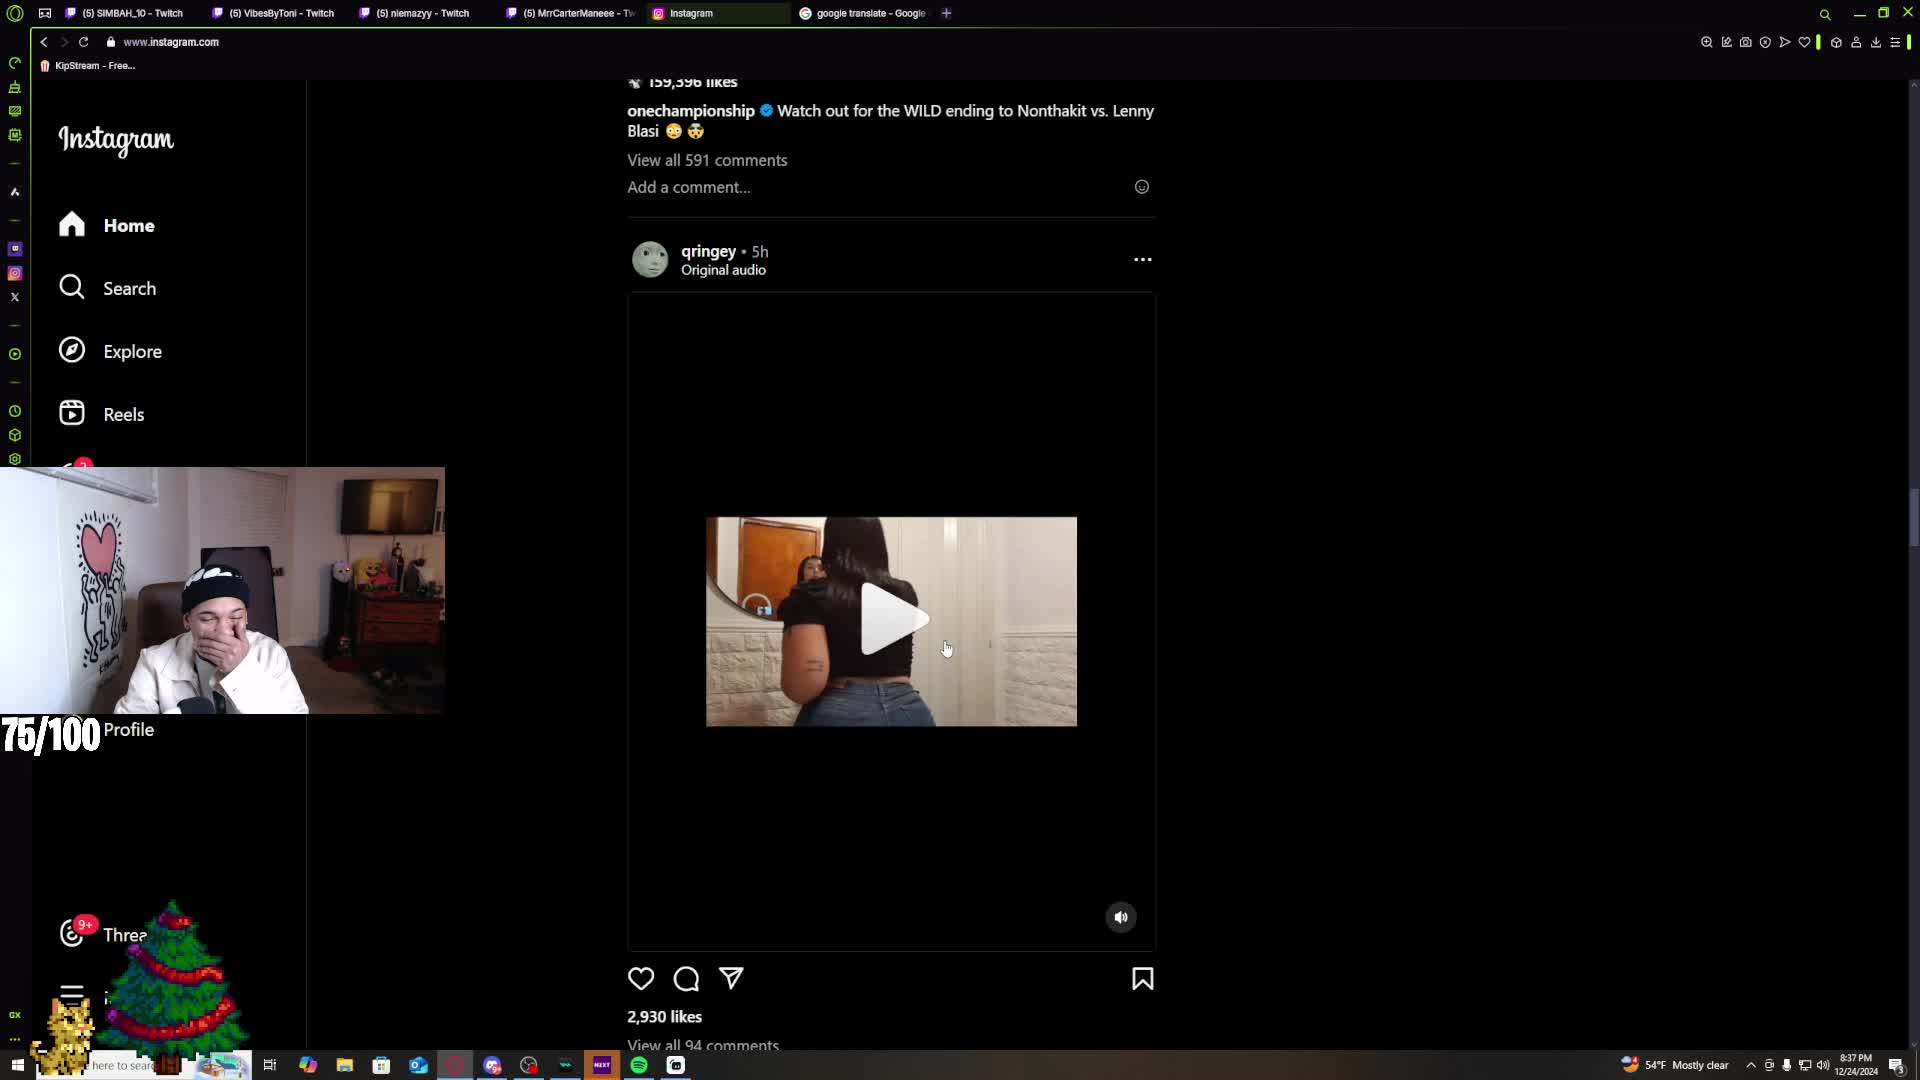Open Outlook from the taskbar
The height and width of the screenshot is (1080, 1920).
(418, 1065)
